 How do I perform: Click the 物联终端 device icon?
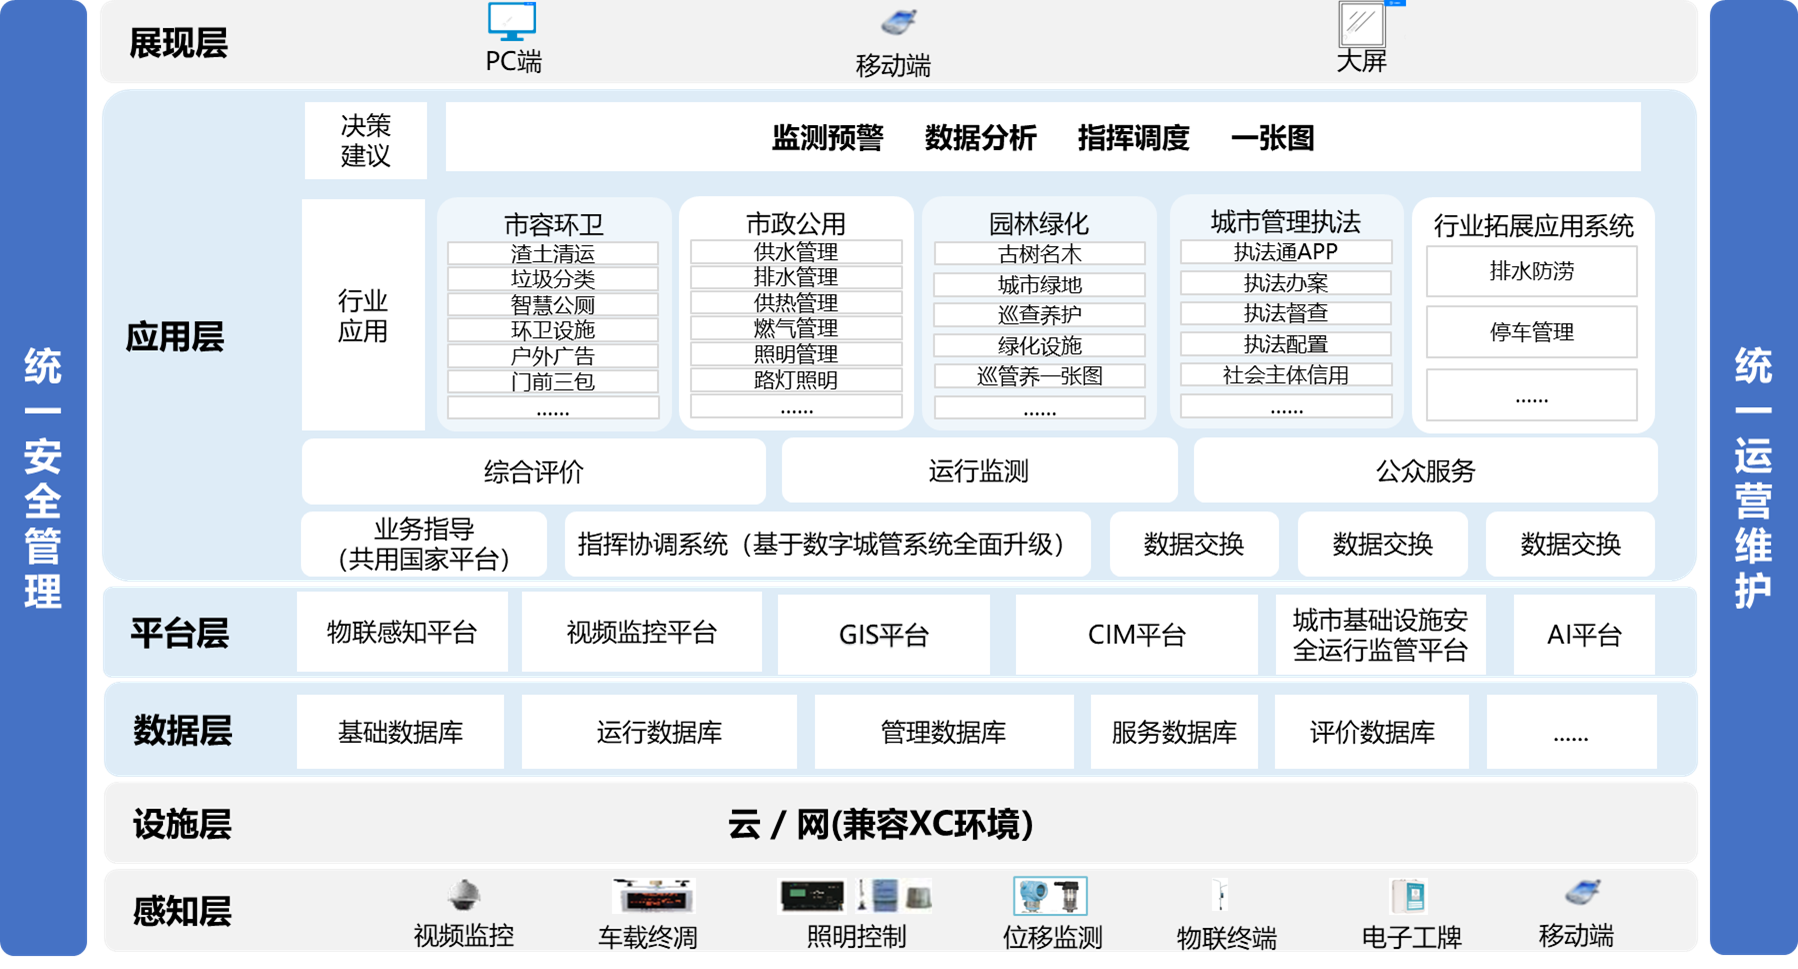1219,896
